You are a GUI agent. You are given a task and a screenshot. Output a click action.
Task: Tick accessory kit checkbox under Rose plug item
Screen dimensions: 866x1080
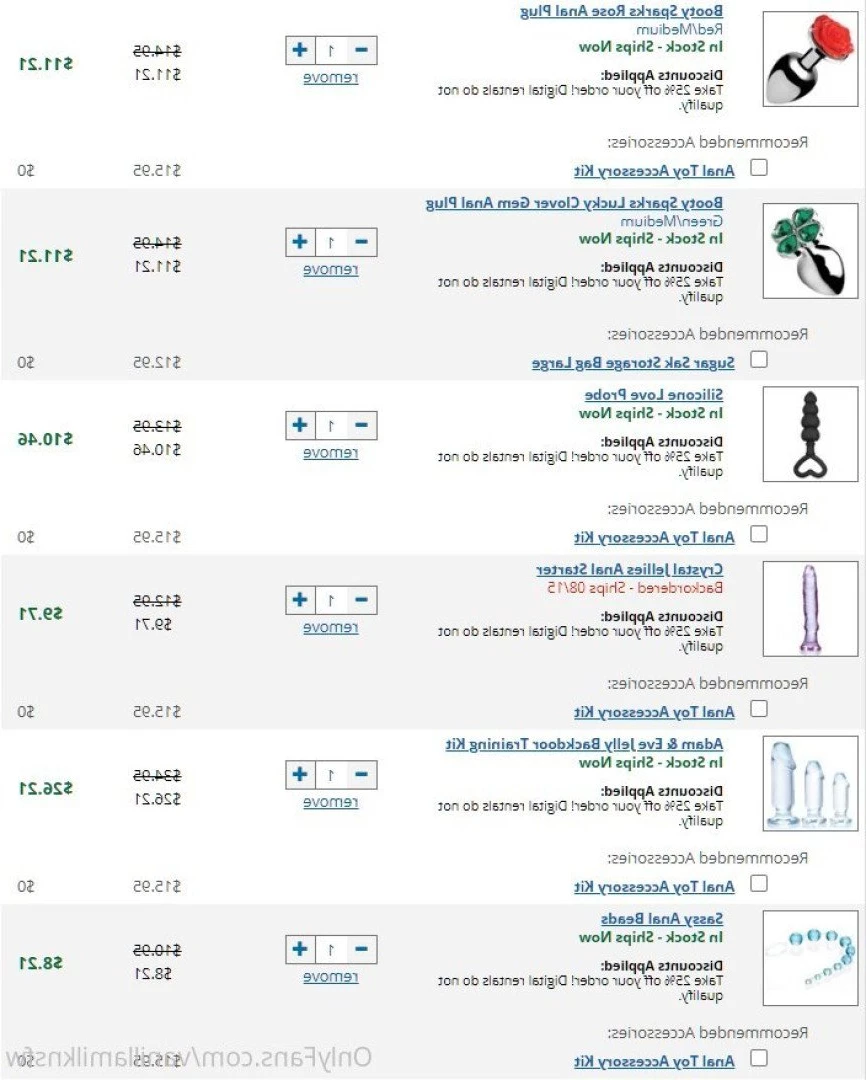[759, 168]
